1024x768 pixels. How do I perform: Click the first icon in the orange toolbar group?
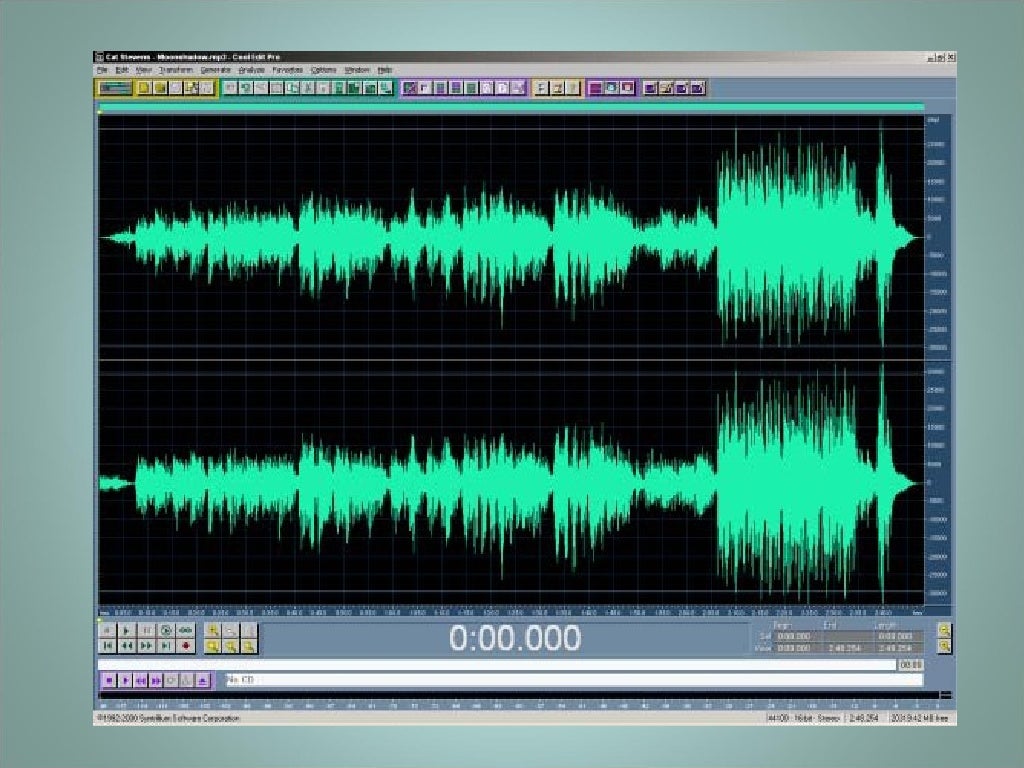pos(541,88)
